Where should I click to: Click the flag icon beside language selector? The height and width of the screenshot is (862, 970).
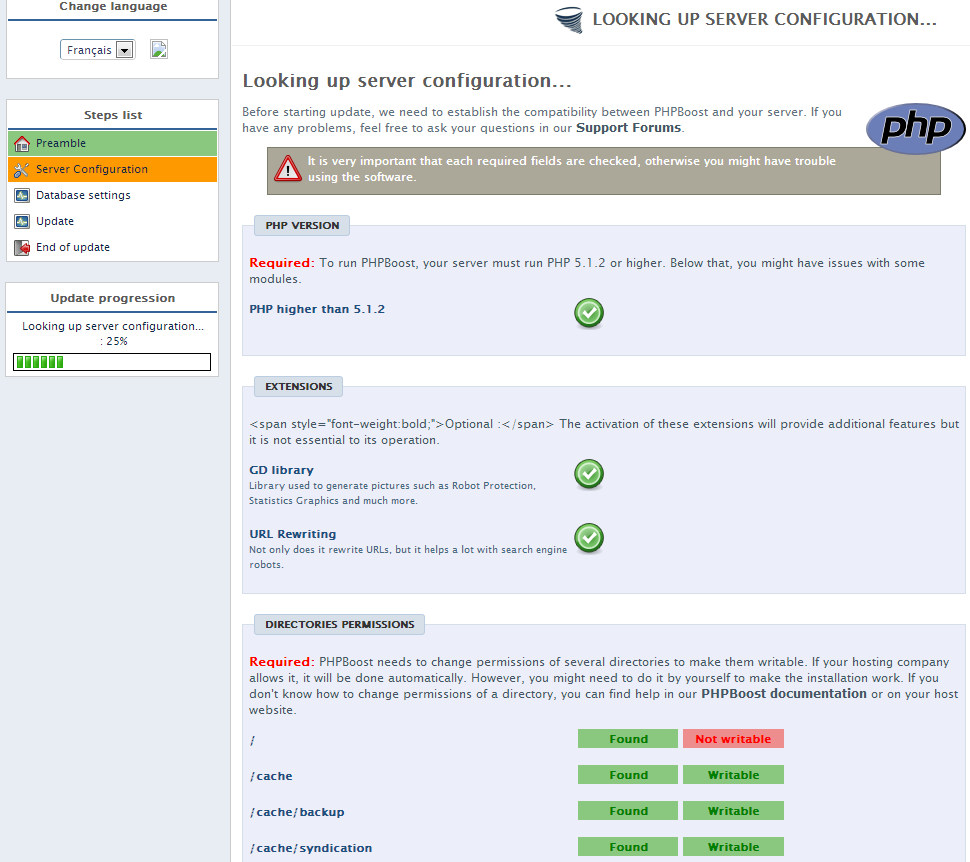tap(159, 50)
